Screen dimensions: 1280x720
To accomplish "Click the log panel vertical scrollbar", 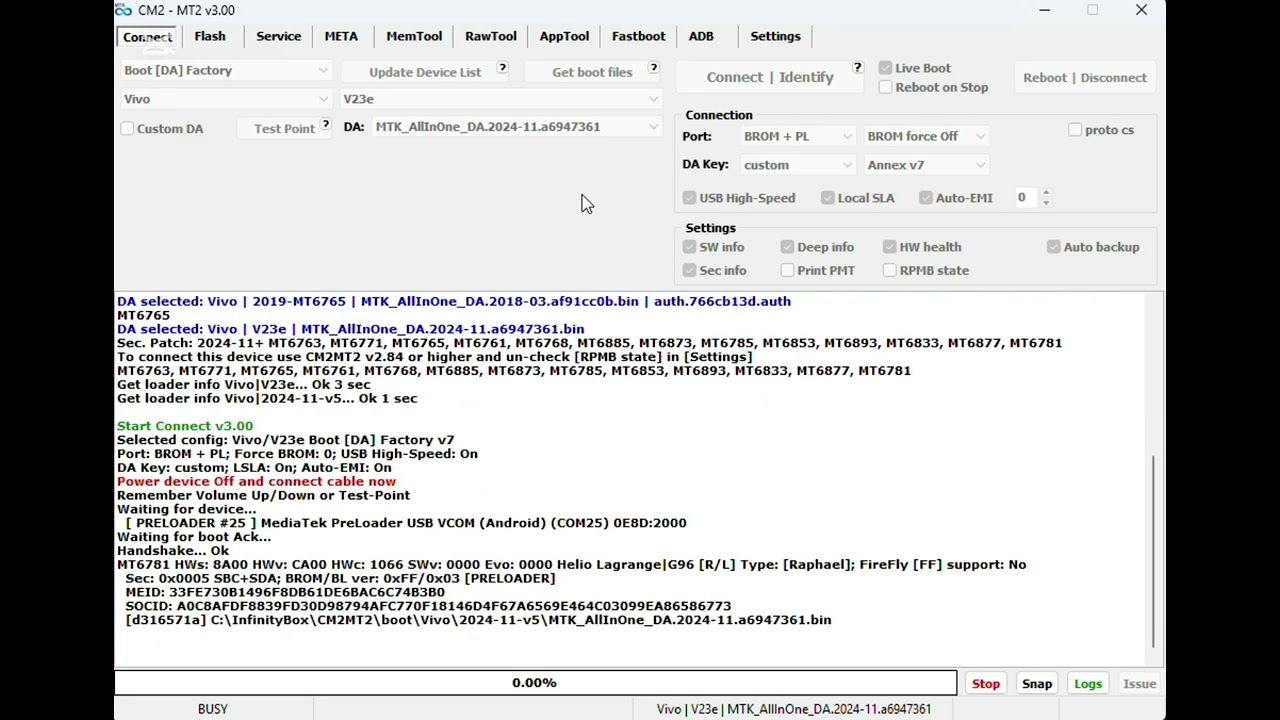I will click(x=1154, y=551).
